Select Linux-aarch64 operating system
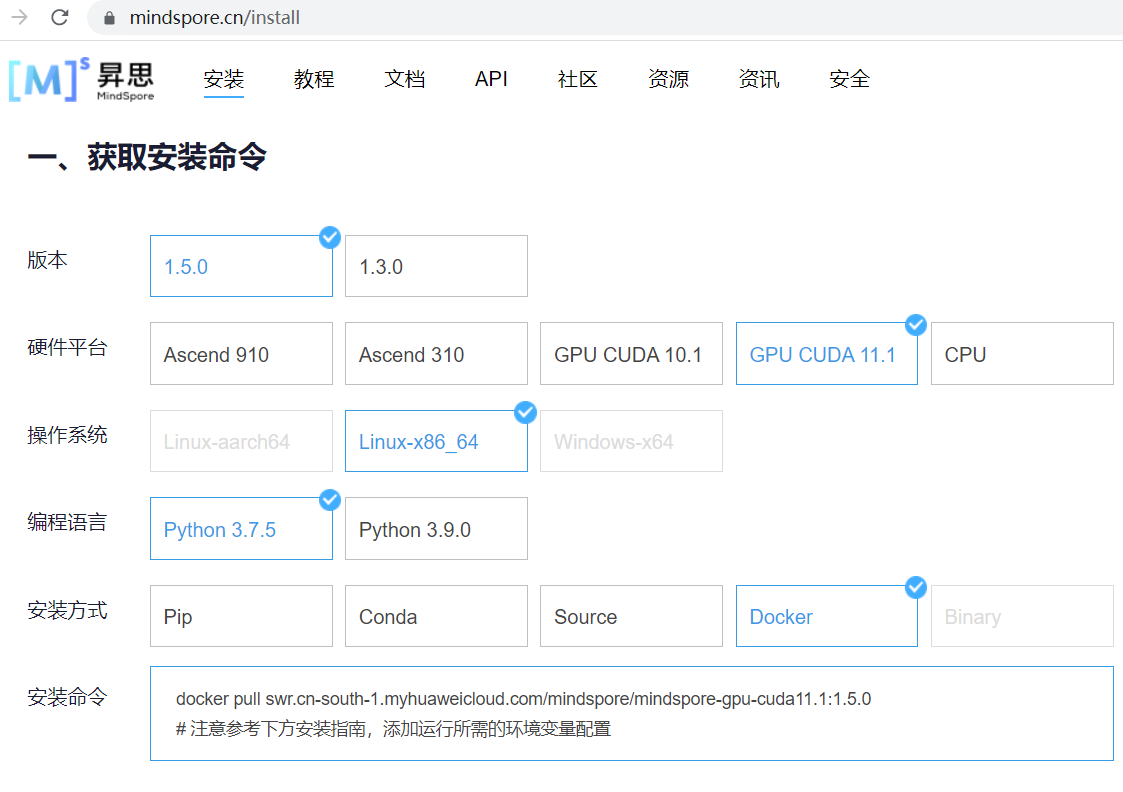The height and width of the screenshot is (792, 1123). [x=241, y=441]
